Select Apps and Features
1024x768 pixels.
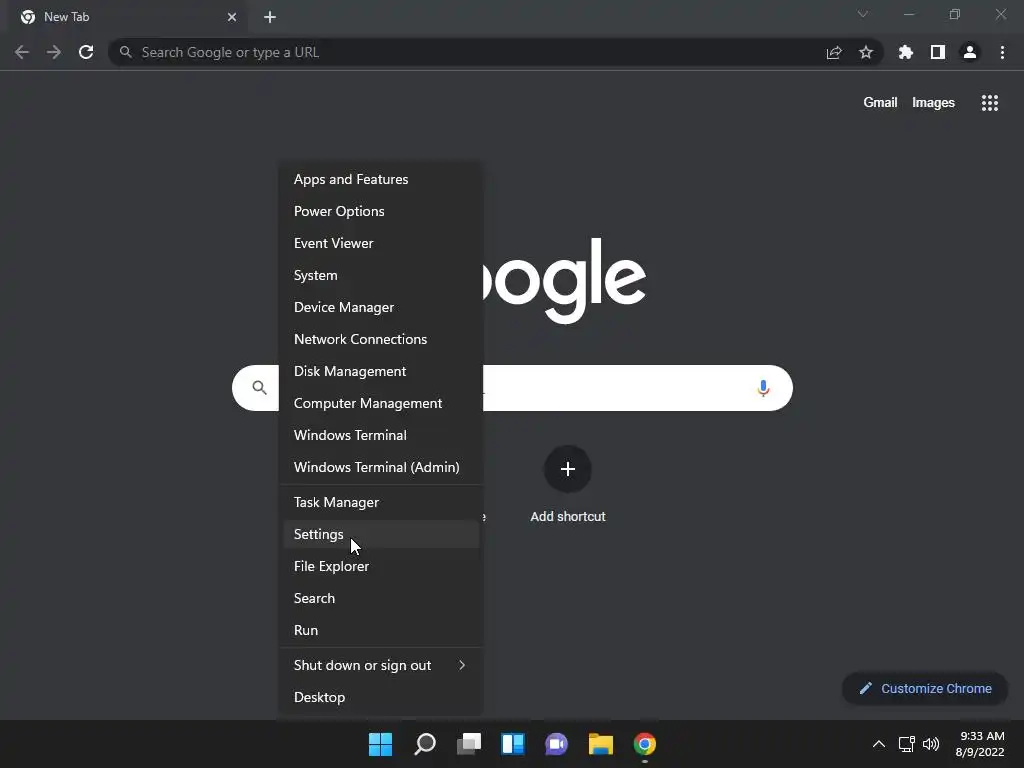tap(381, 179)
